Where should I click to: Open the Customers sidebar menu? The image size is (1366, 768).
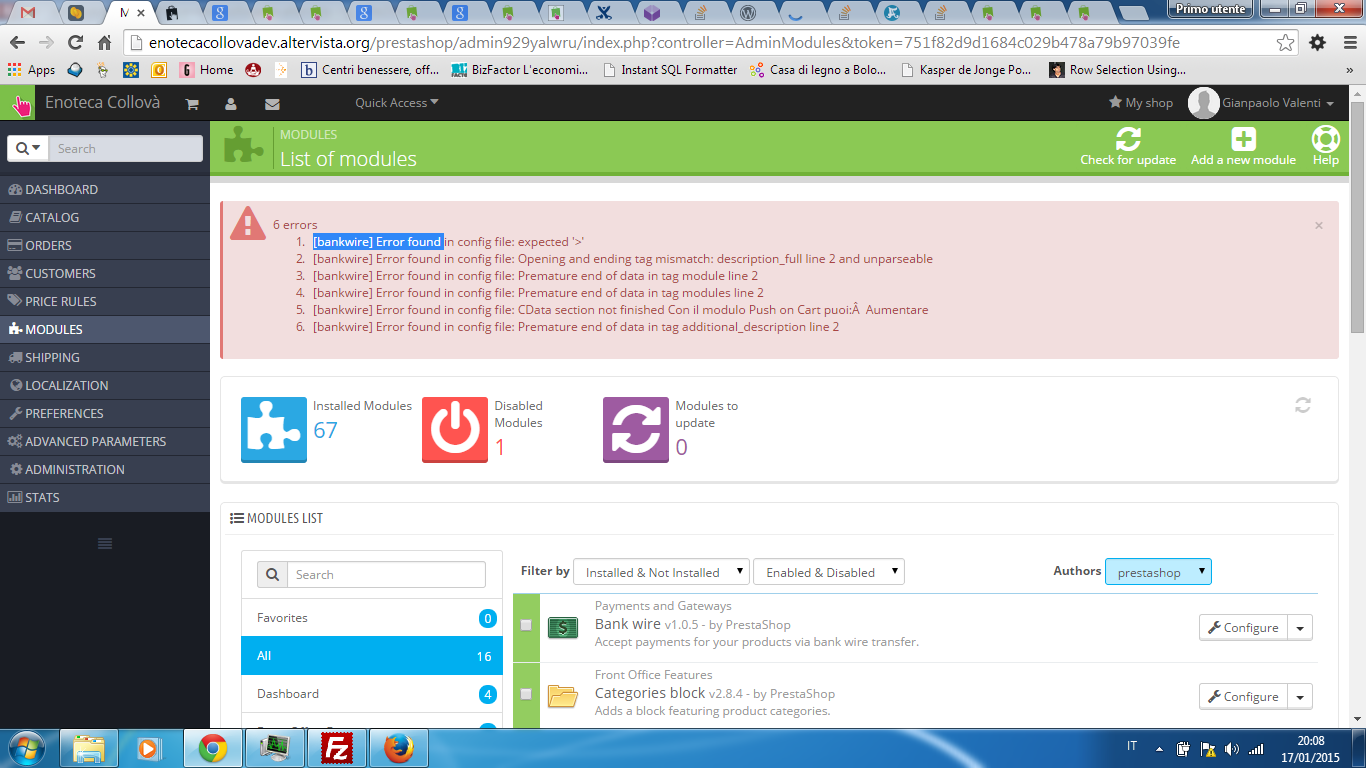click(x=105, y=273)
